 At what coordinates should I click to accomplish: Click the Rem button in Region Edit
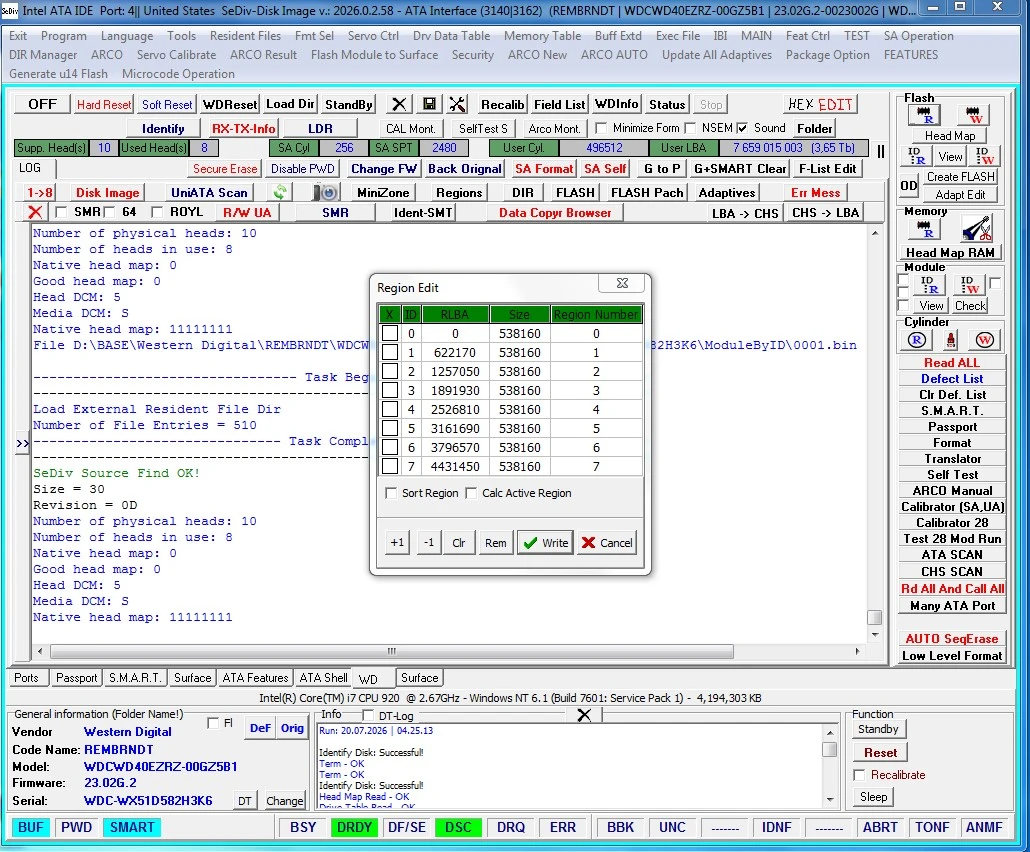(495, 543)
